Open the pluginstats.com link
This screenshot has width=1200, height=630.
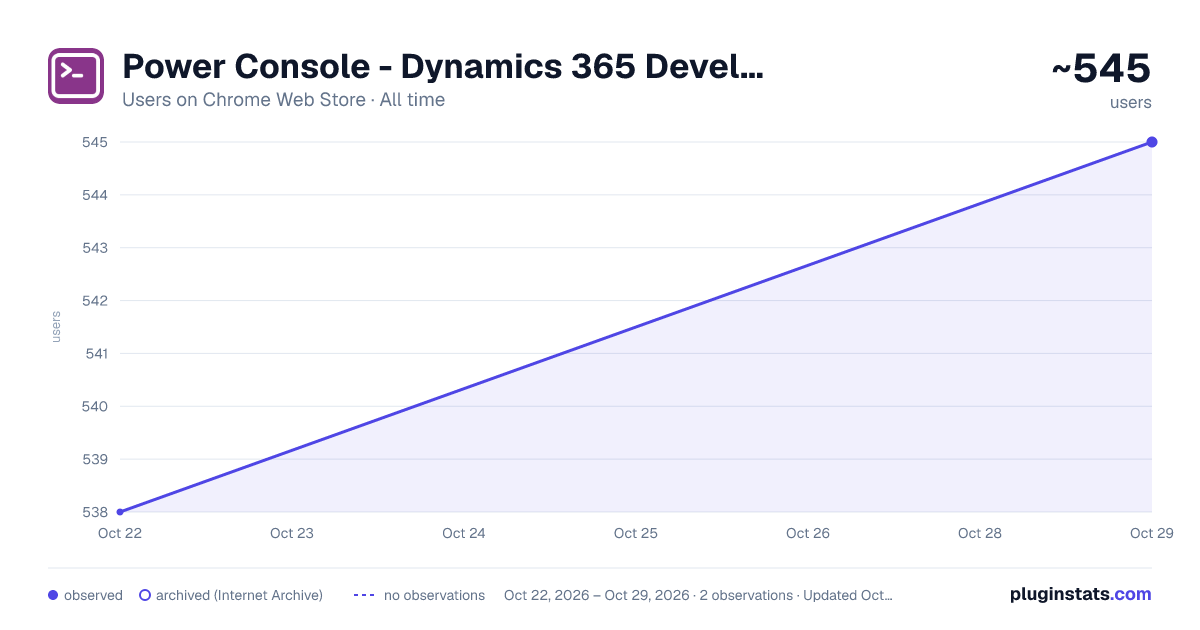click(x=1081, y=594)
